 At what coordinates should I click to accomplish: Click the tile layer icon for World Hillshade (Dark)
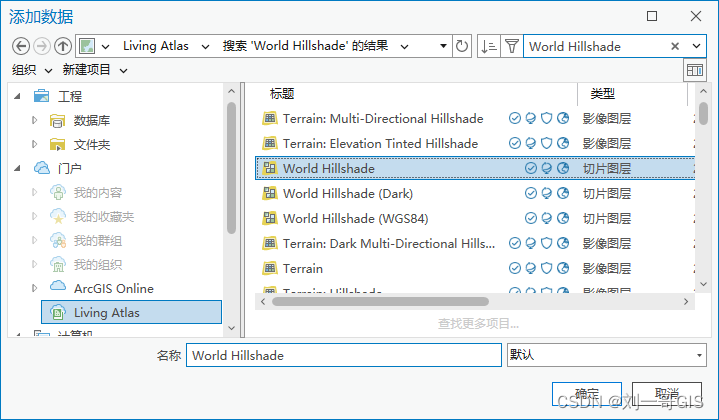coord(270,193)
